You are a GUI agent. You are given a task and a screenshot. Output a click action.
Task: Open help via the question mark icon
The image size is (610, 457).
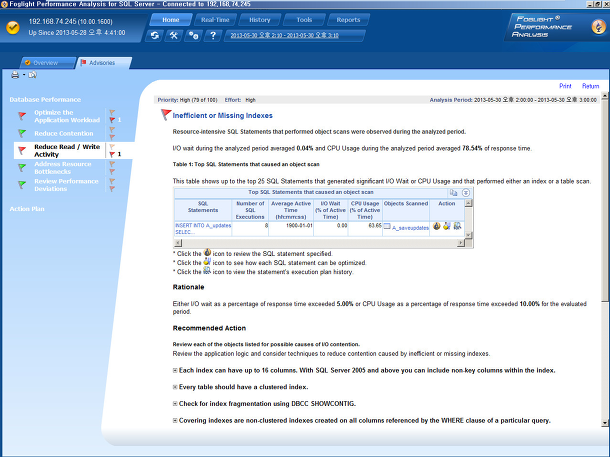213,35
